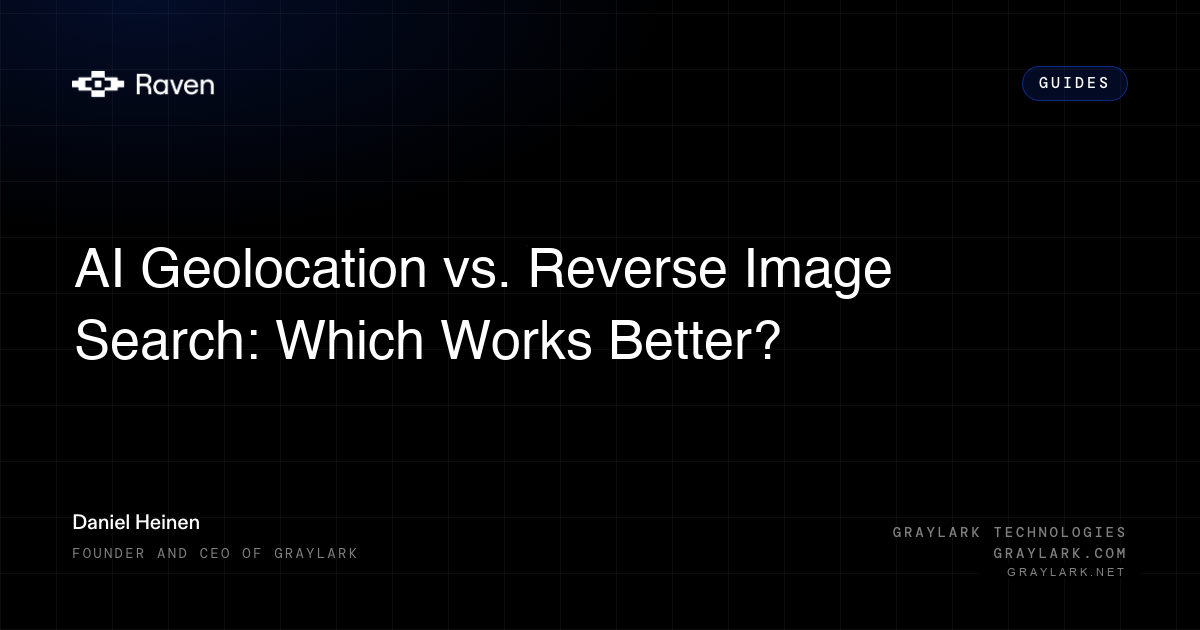Viewport: 1200px width, 630px height.
Task: Click "FOUNDER AND CEO OF GRAYLARK" subtitle
Action: click(x=215, y=553)
